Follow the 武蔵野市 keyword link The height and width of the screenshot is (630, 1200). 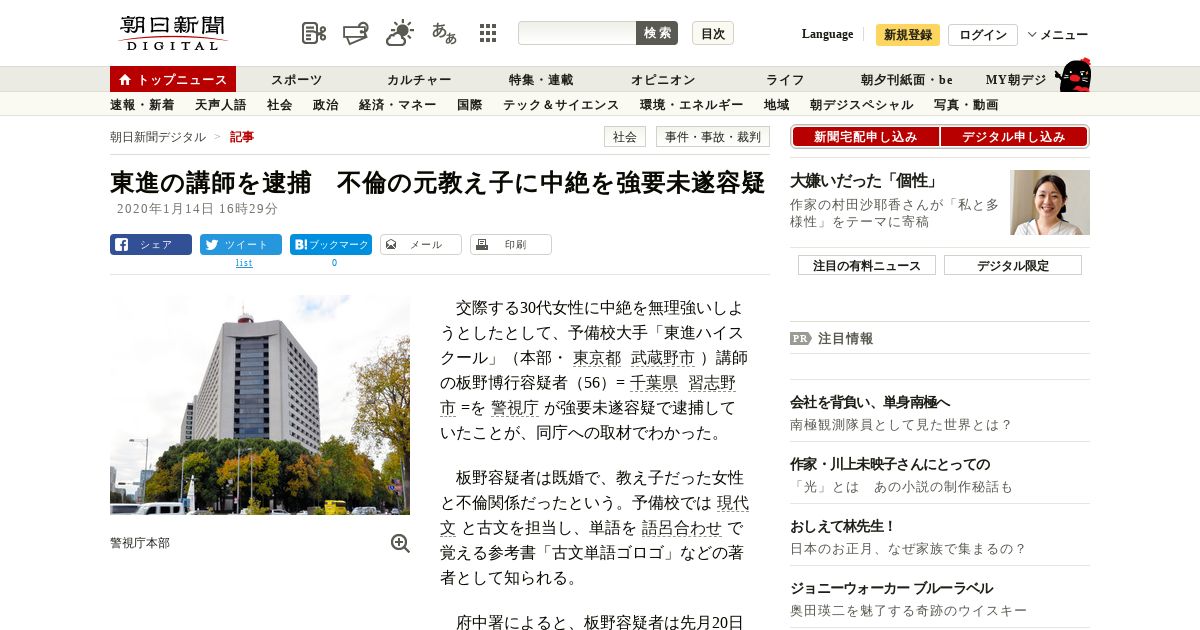(663, 358)
